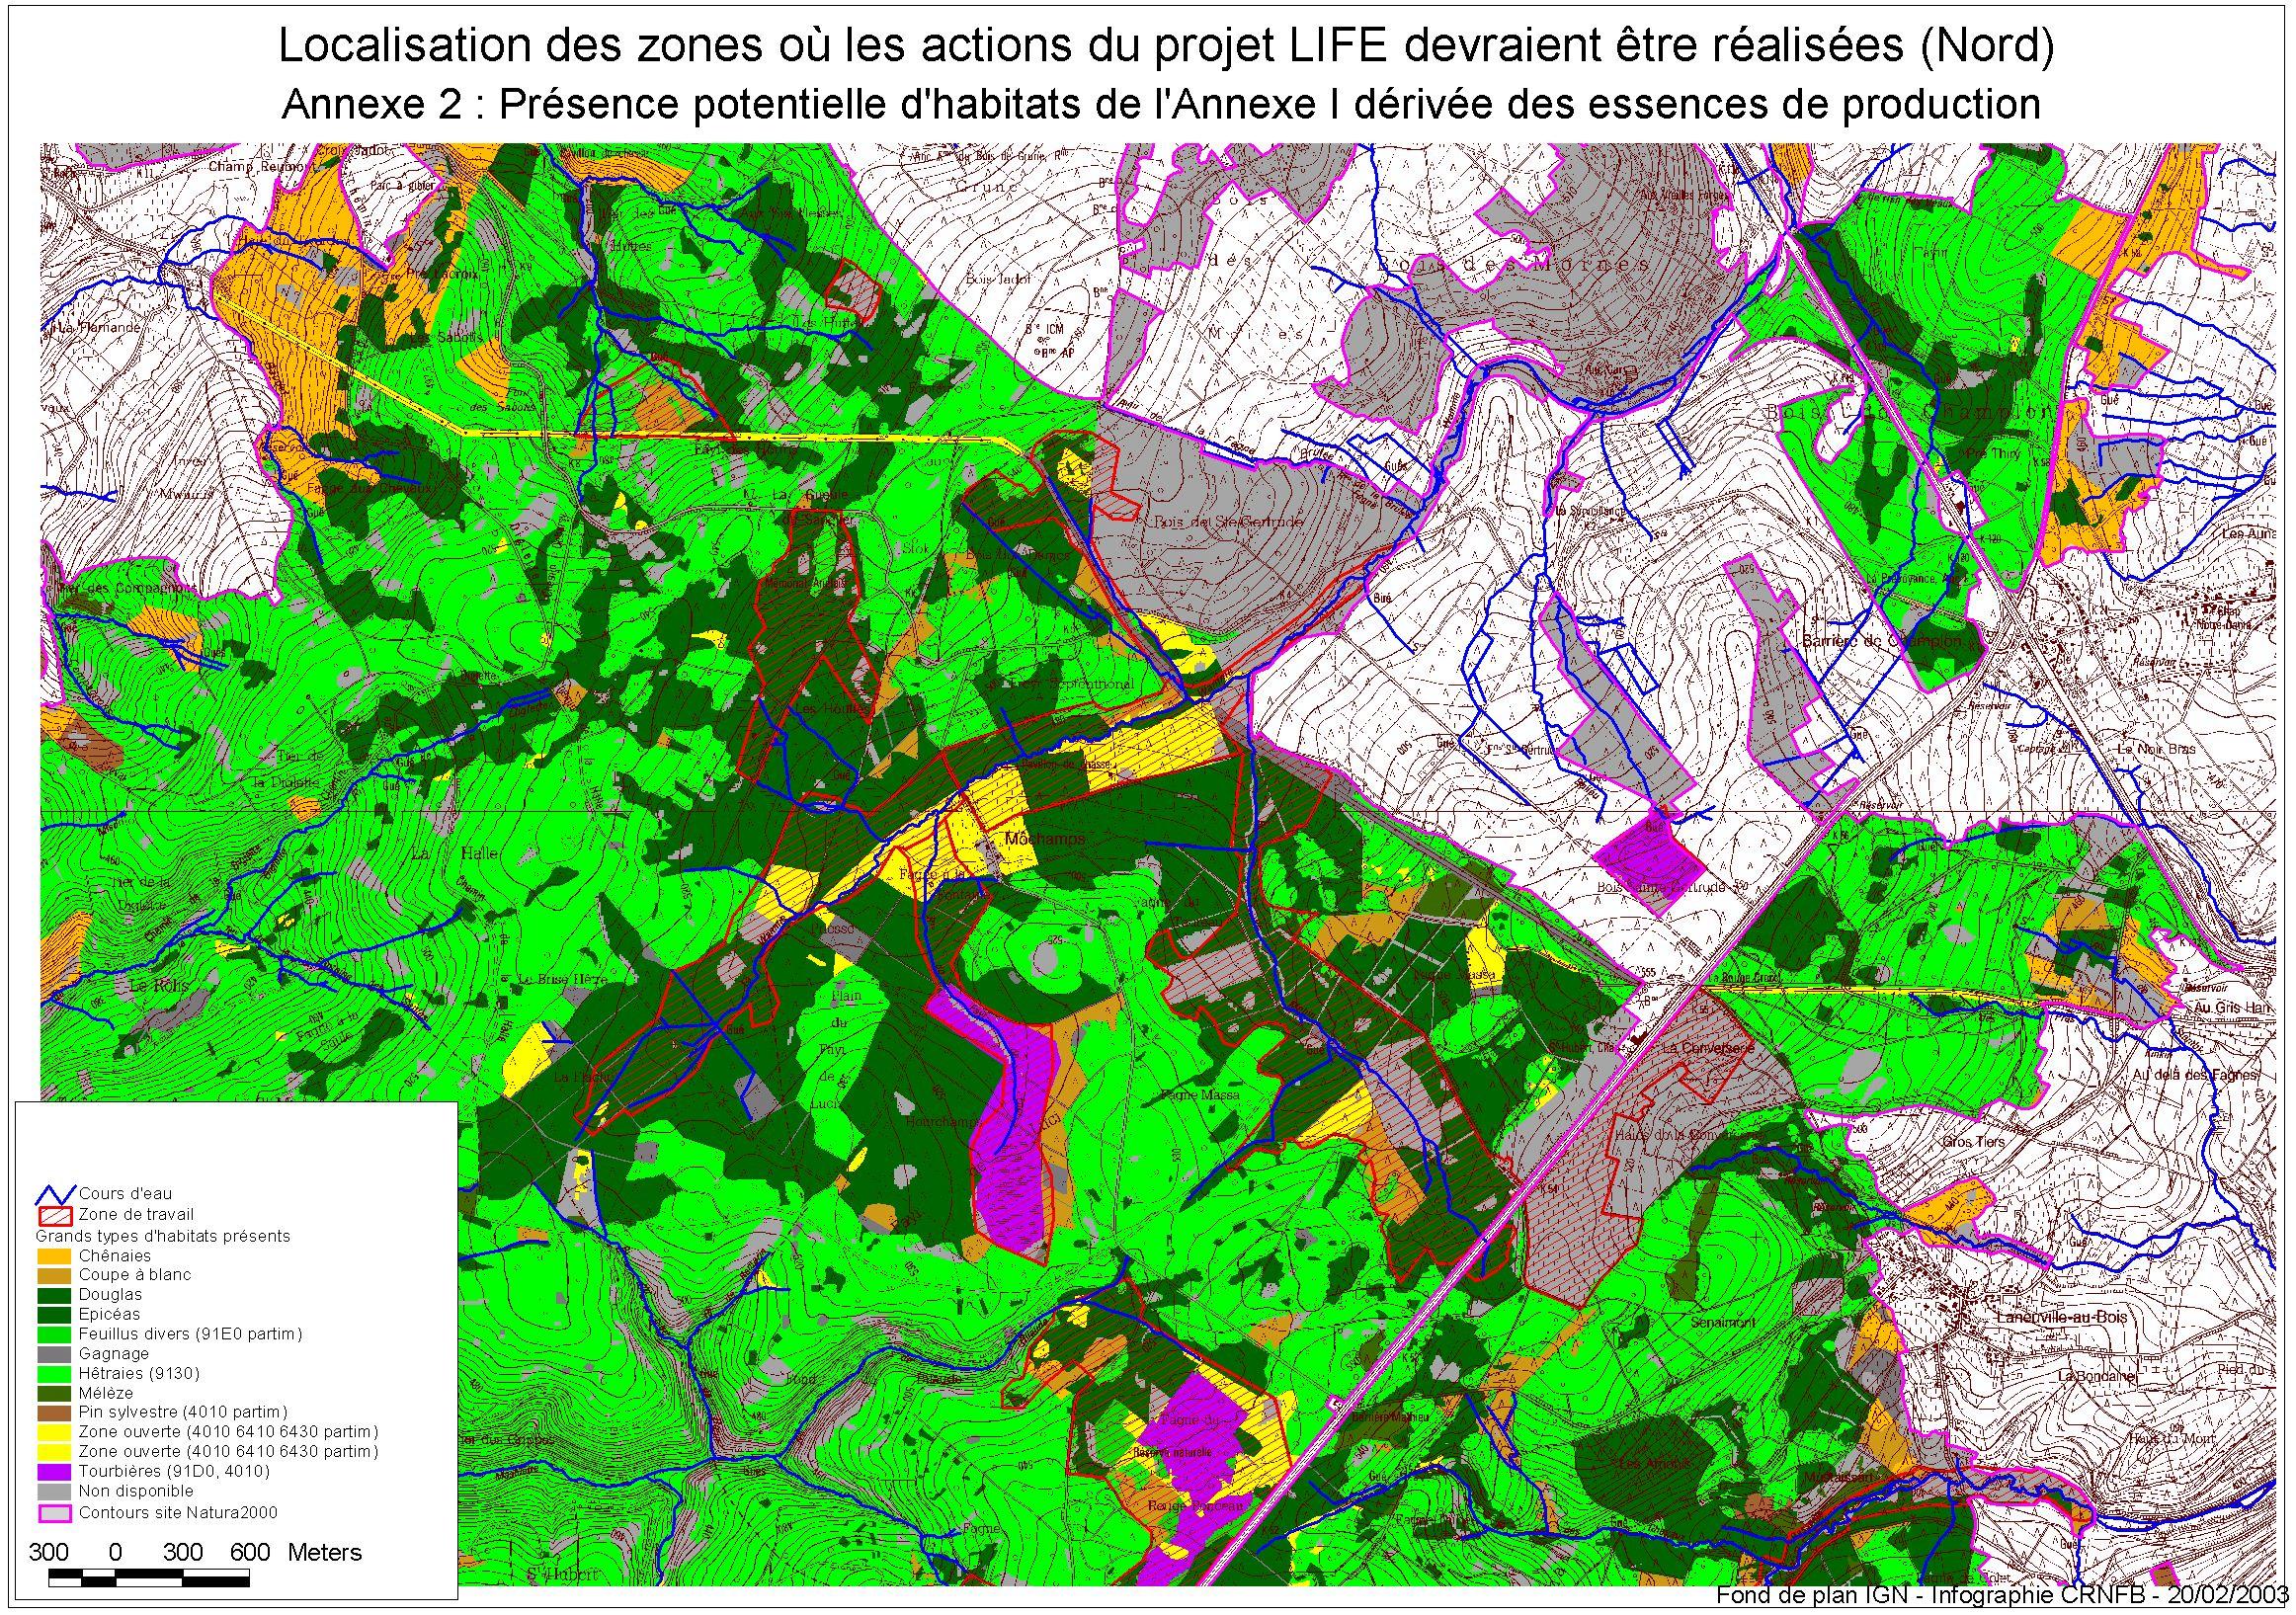Click the Pin sylvestre brown swatch
Viewport: 2296px width, 1615px height.
[x=56, y=1413]
